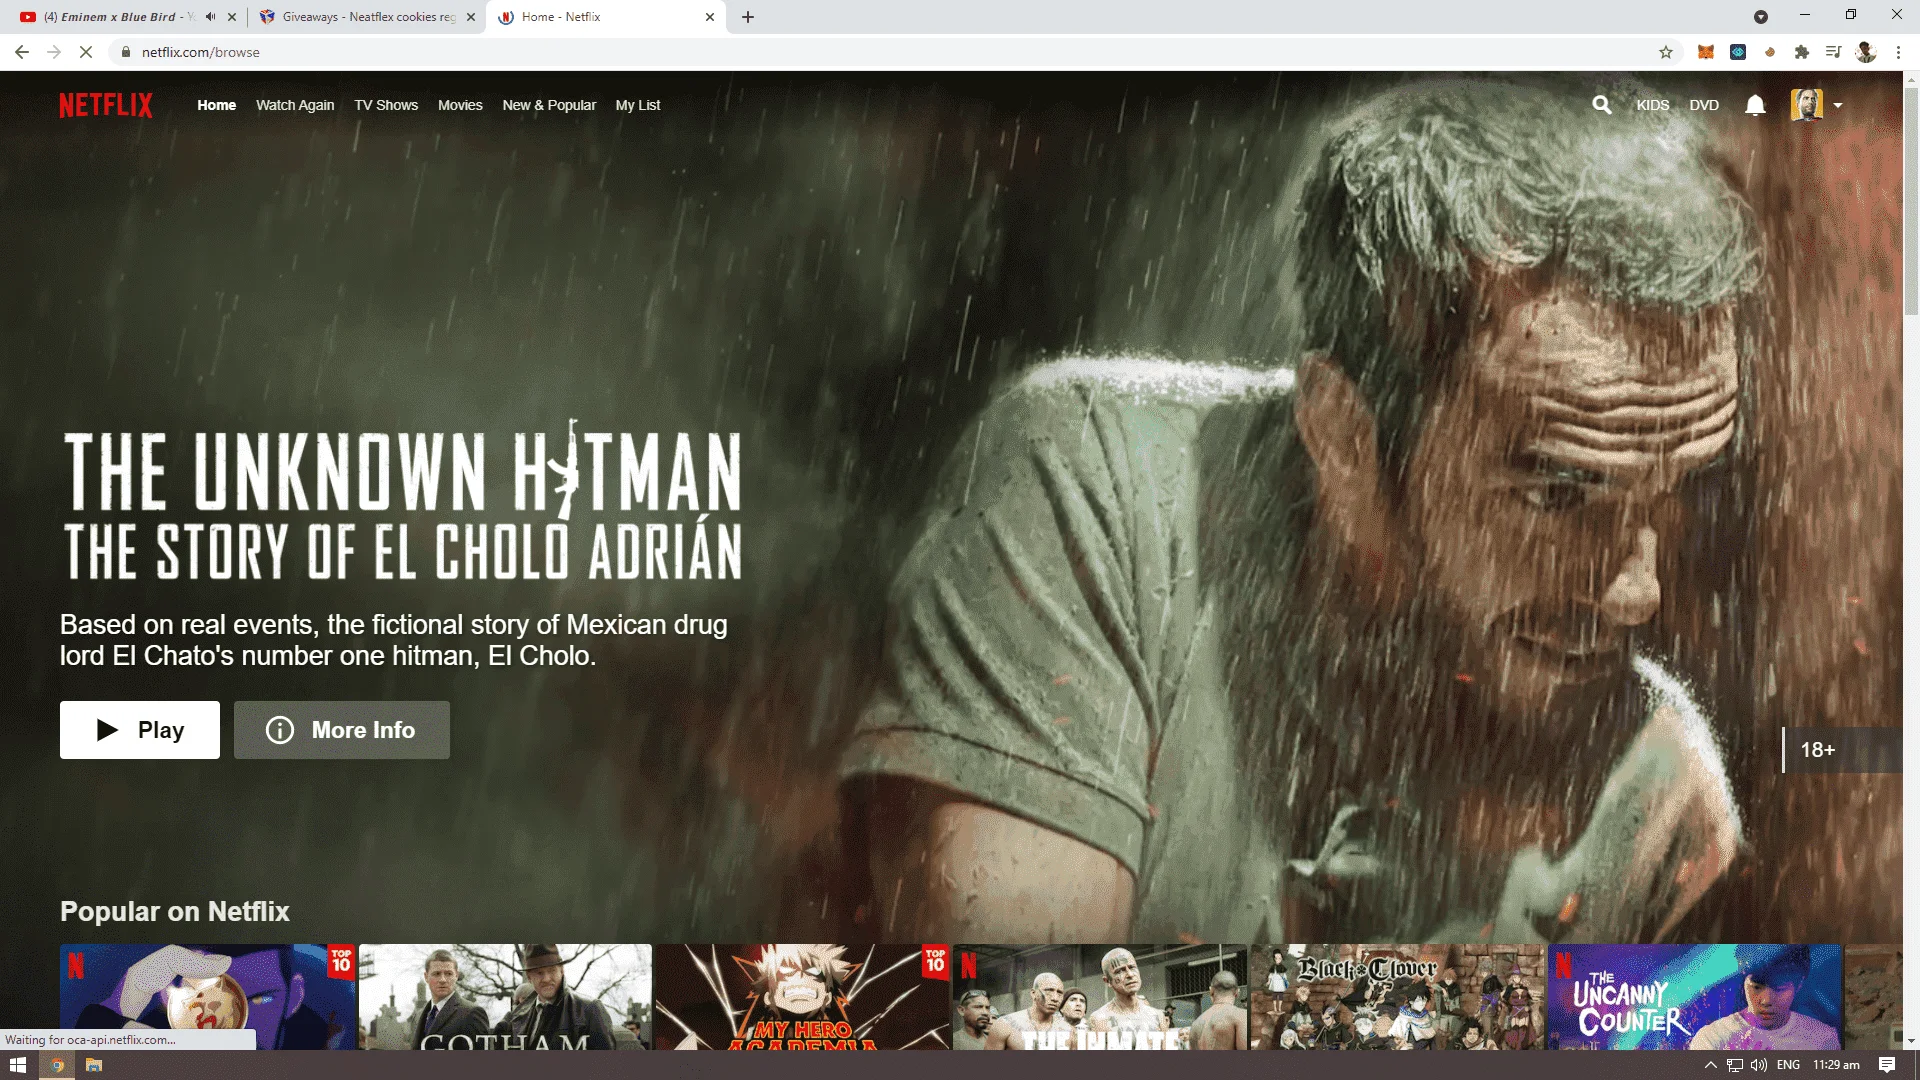Open The Inmate thumbnail
Screen dimensions: 1920x1080
1100,997
